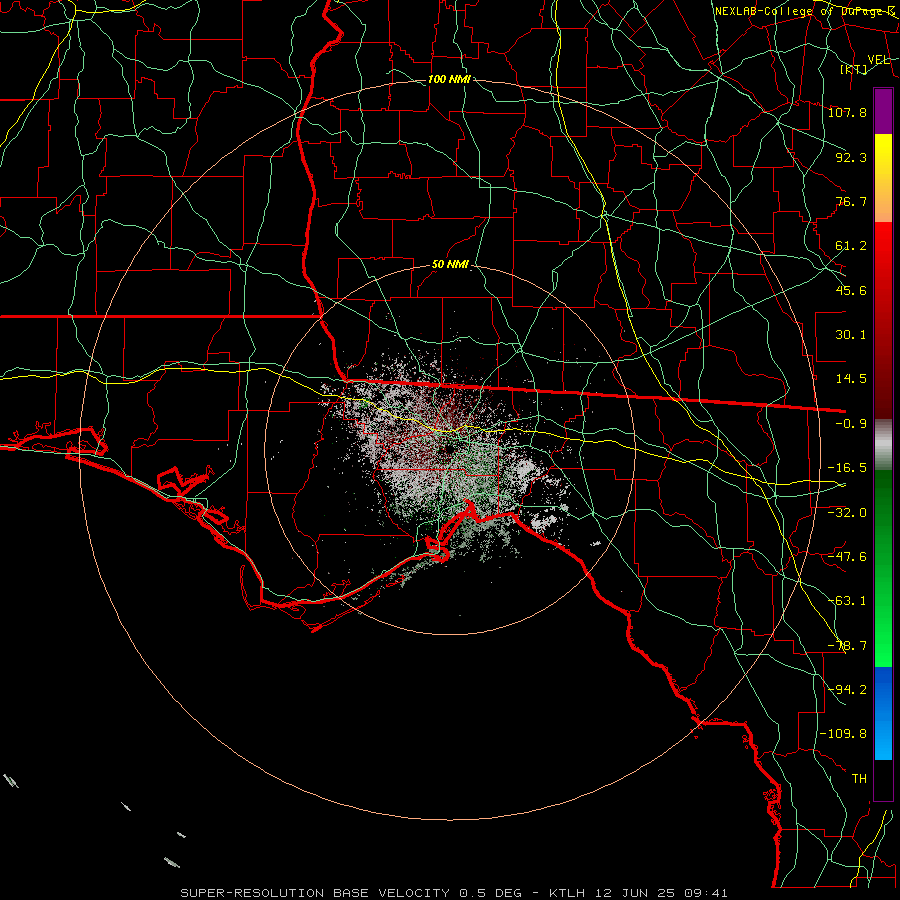
Task: Click the 30.1 velocity scale value
Action: pyautogui.click(x=851, y=335)
